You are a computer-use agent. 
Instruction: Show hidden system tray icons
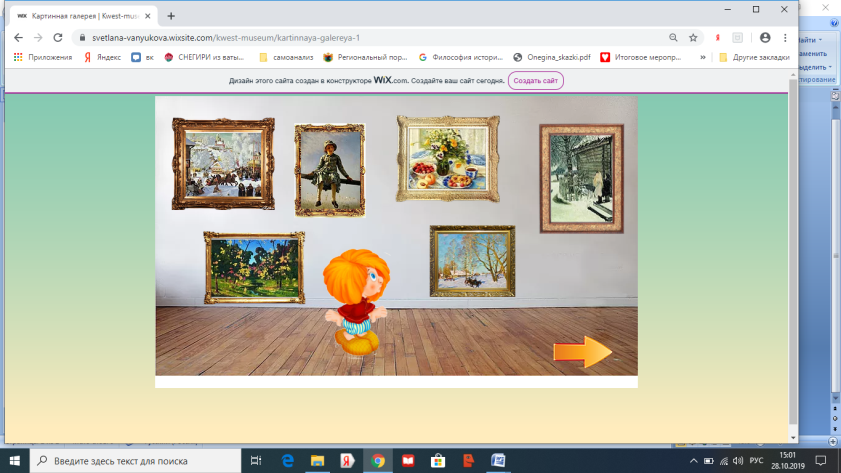(694, 461)
